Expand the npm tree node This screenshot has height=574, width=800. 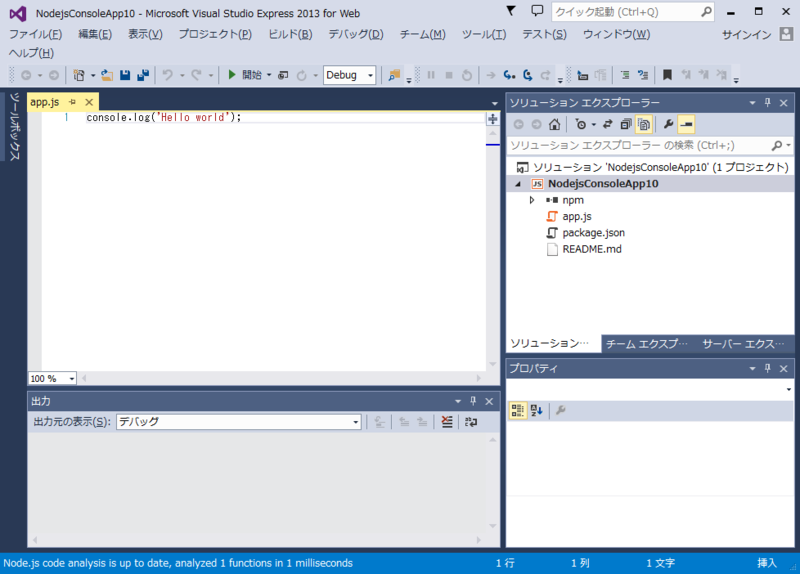click(x=532, y=200)
